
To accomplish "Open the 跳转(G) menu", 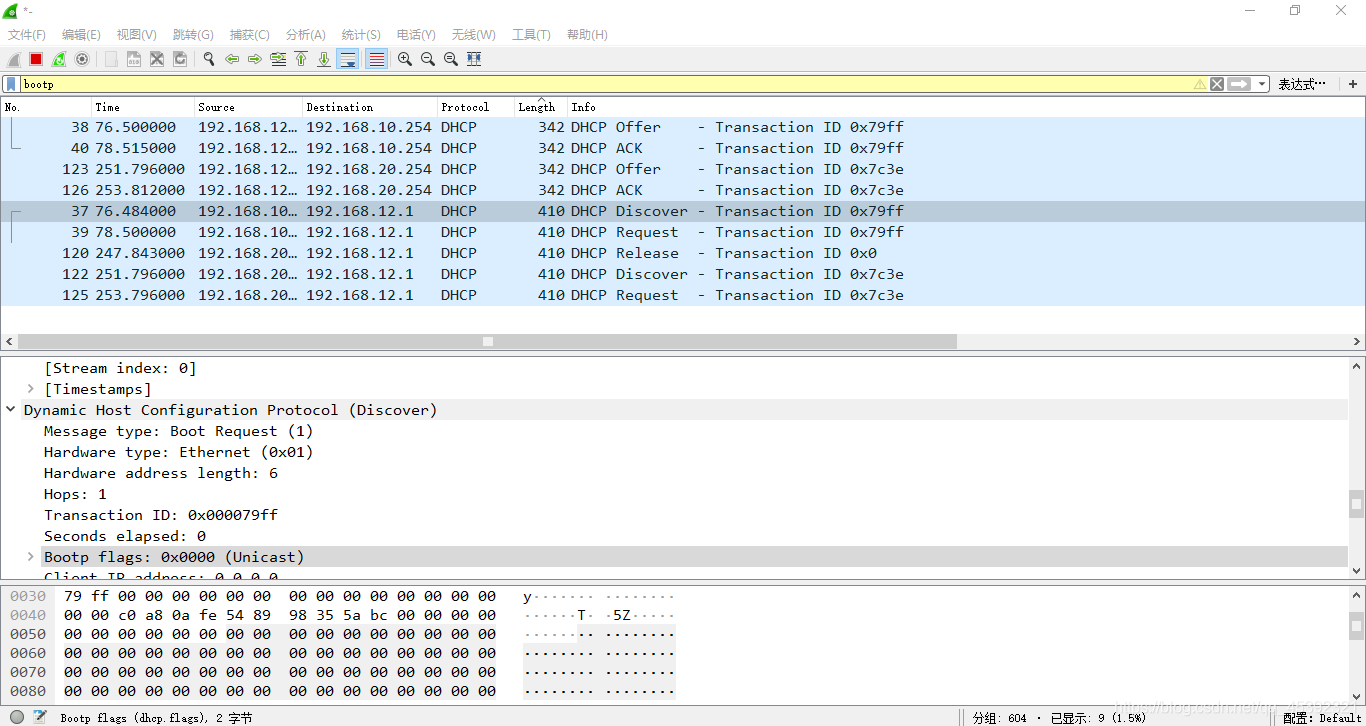I will 193,34.
